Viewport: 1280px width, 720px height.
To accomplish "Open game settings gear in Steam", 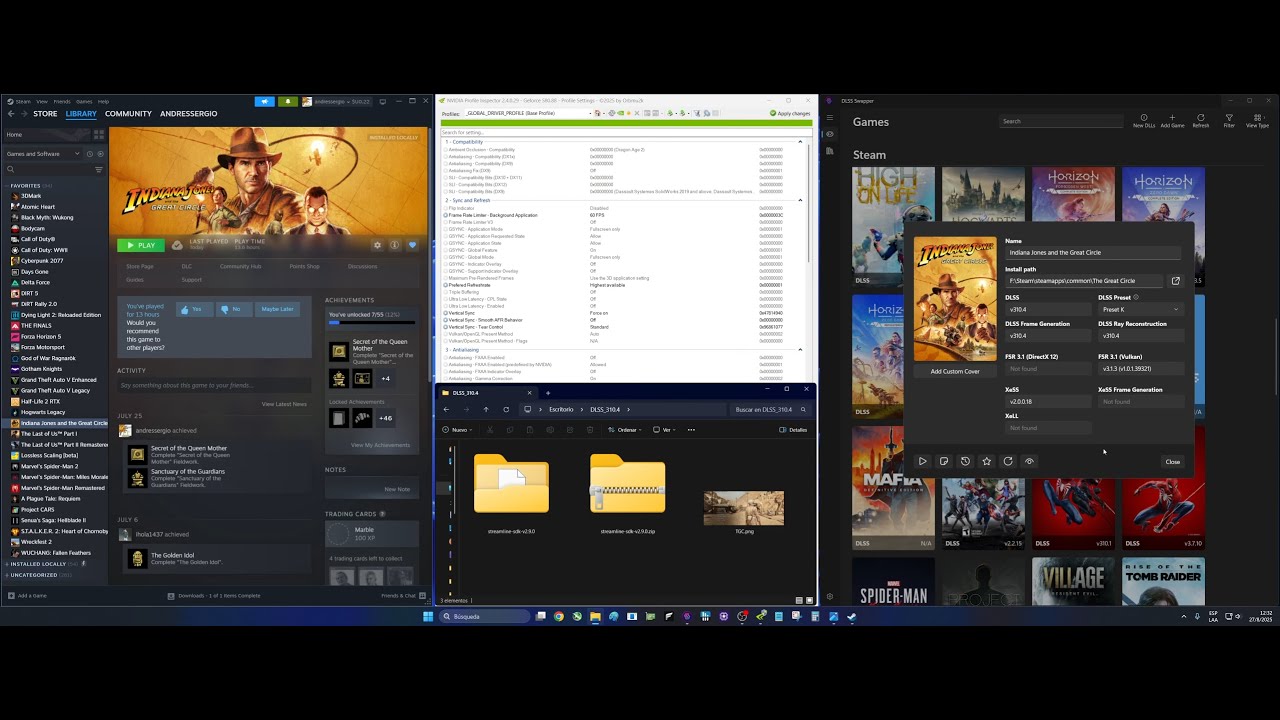I will 377,245.
